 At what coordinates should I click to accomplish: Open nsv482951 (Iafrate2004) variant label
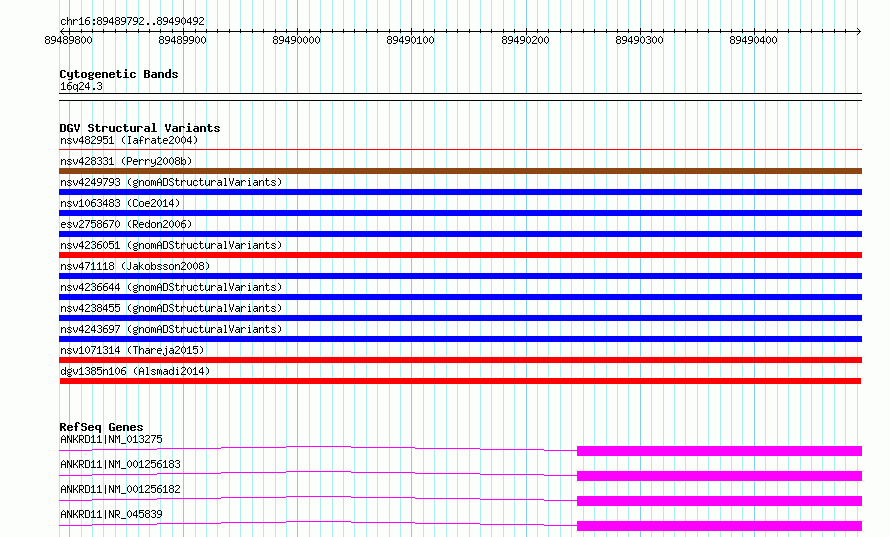[129, 140]
